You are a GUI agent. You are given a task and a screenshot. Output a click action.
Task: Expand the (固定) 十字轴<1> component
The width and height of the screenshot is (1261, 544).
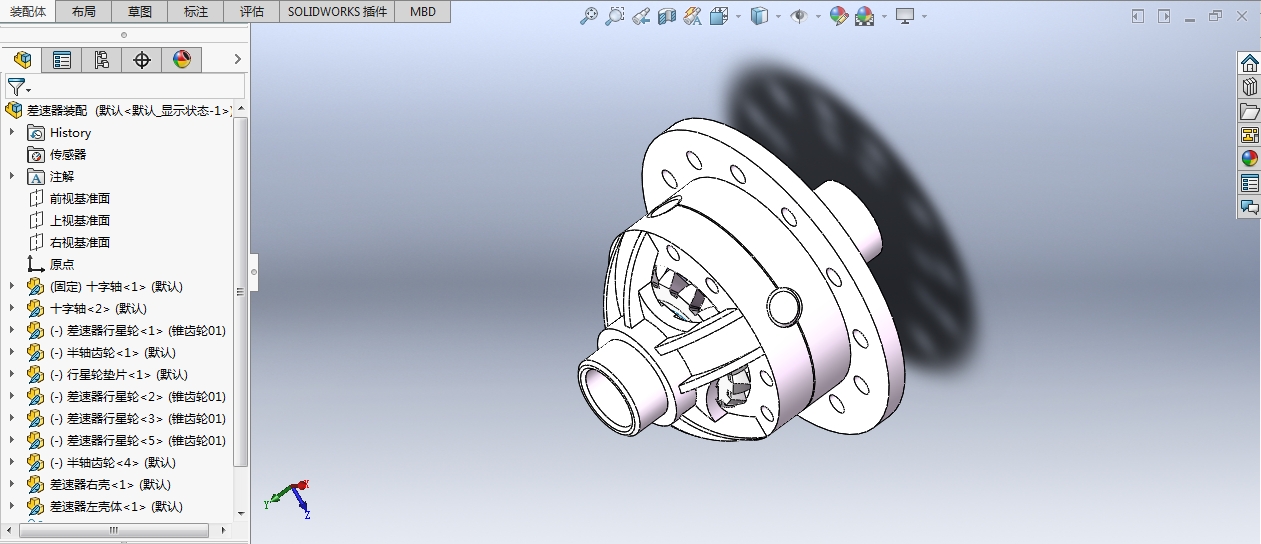click(12, 286)
